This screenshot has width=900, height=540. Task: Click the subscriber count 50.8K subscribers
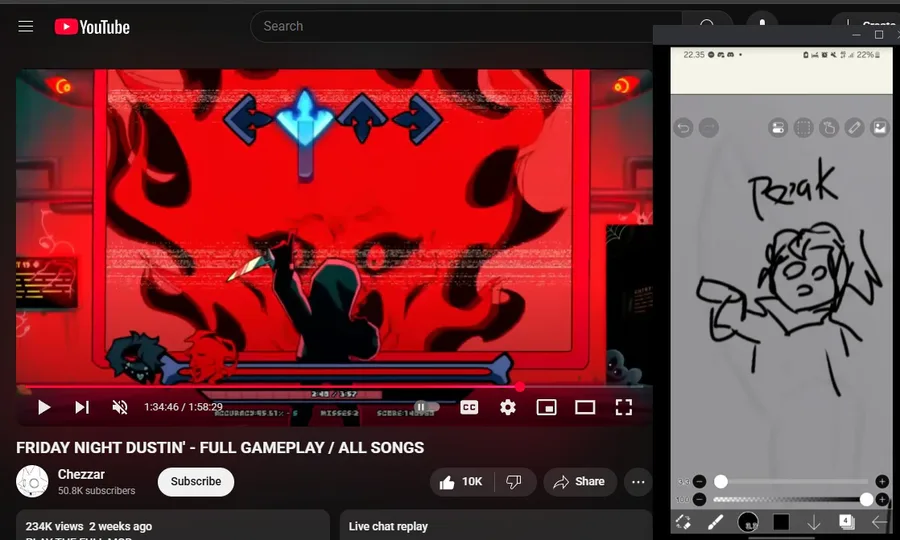(96, 491)
